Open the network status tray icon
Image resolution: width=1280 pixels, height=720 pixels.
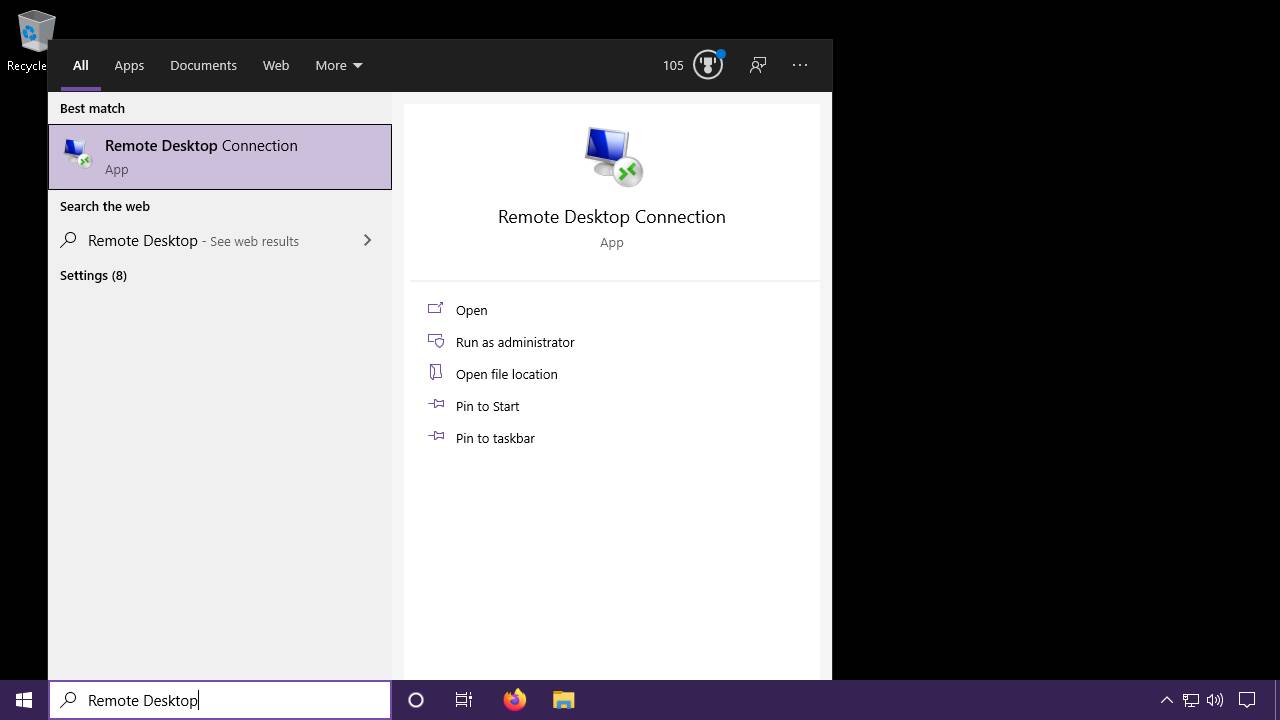[1190, 700]
